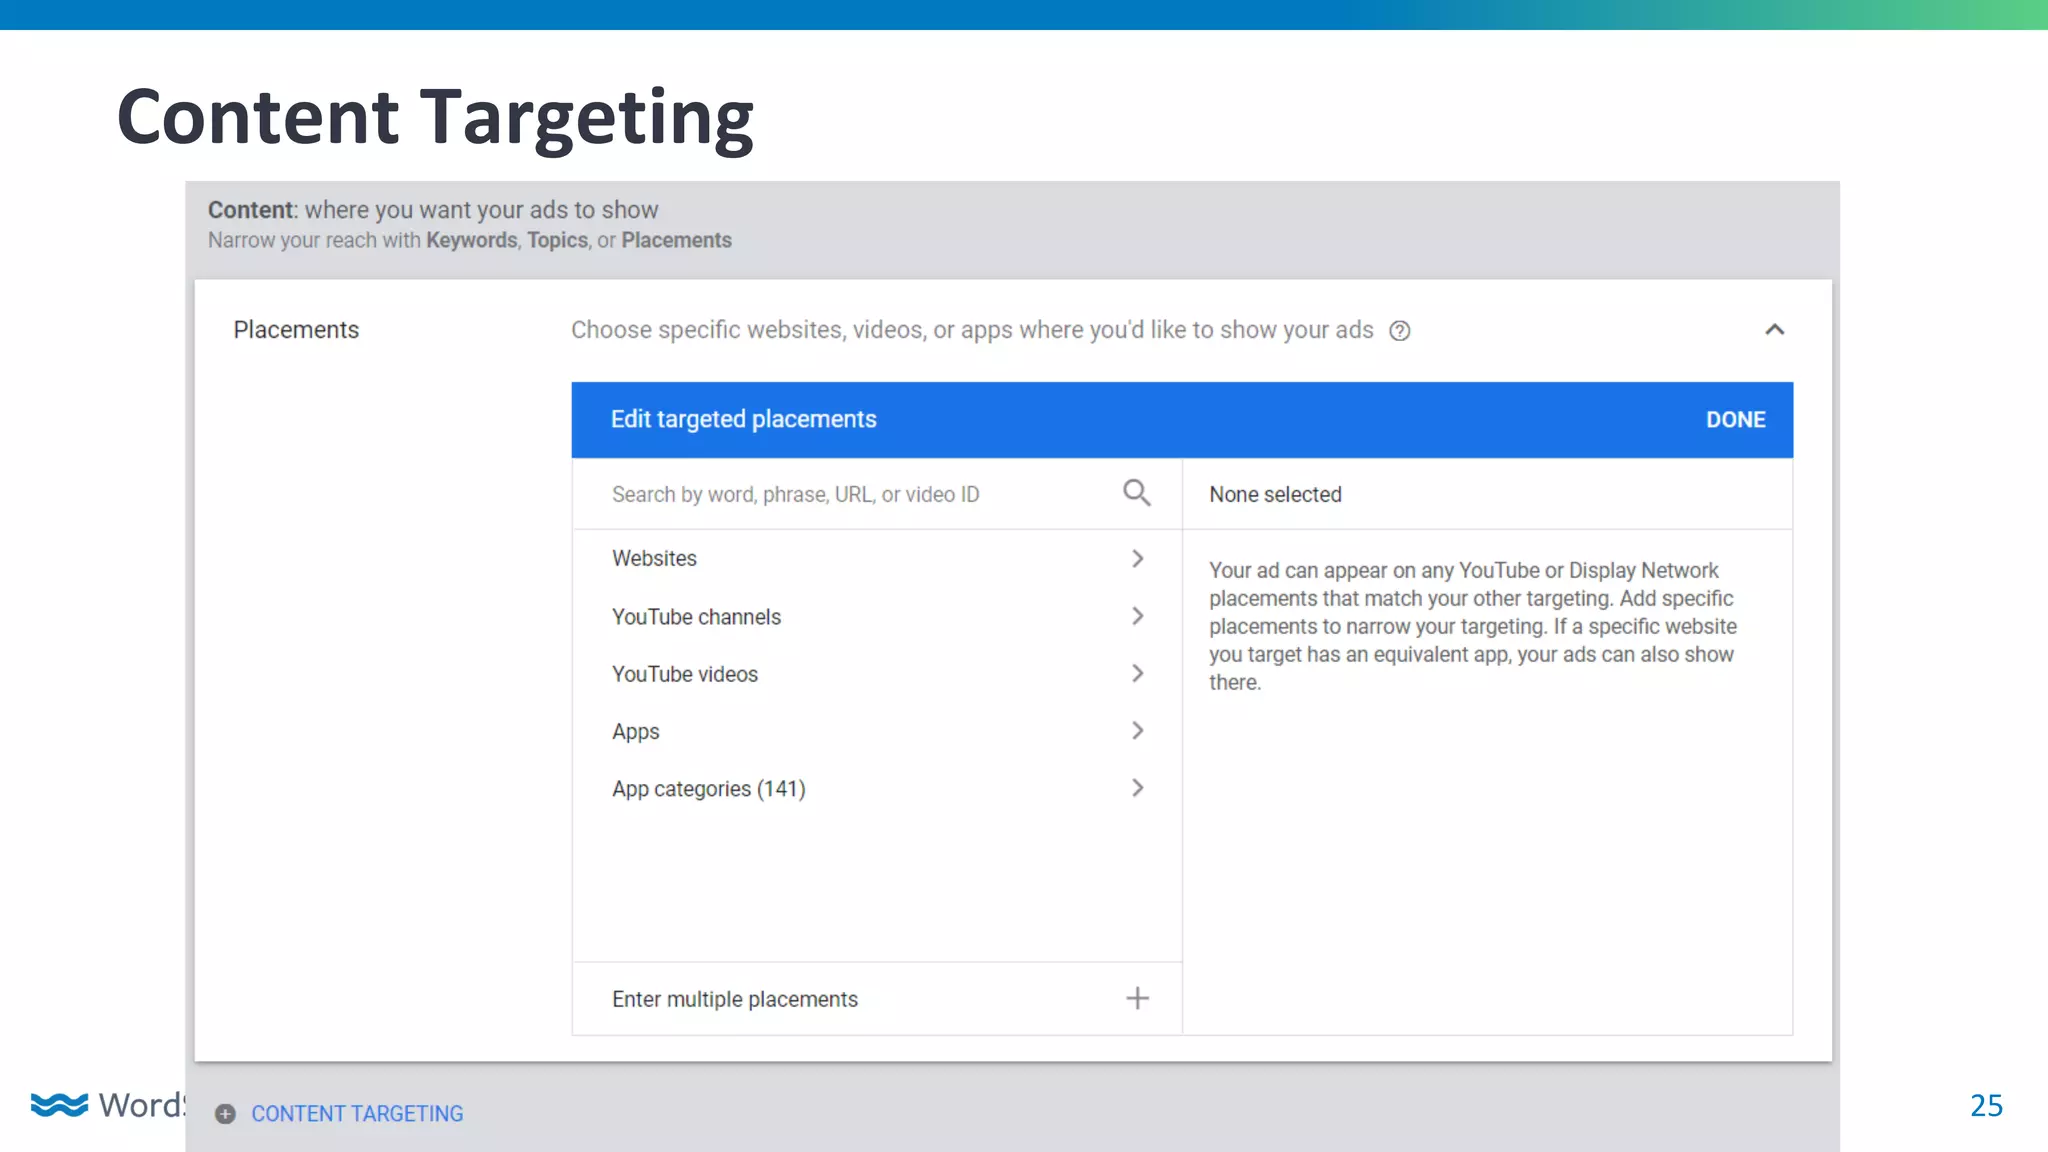Click the Placements section label
The height and width of the screenshot is (1152, 2048).
coord(296,330)
